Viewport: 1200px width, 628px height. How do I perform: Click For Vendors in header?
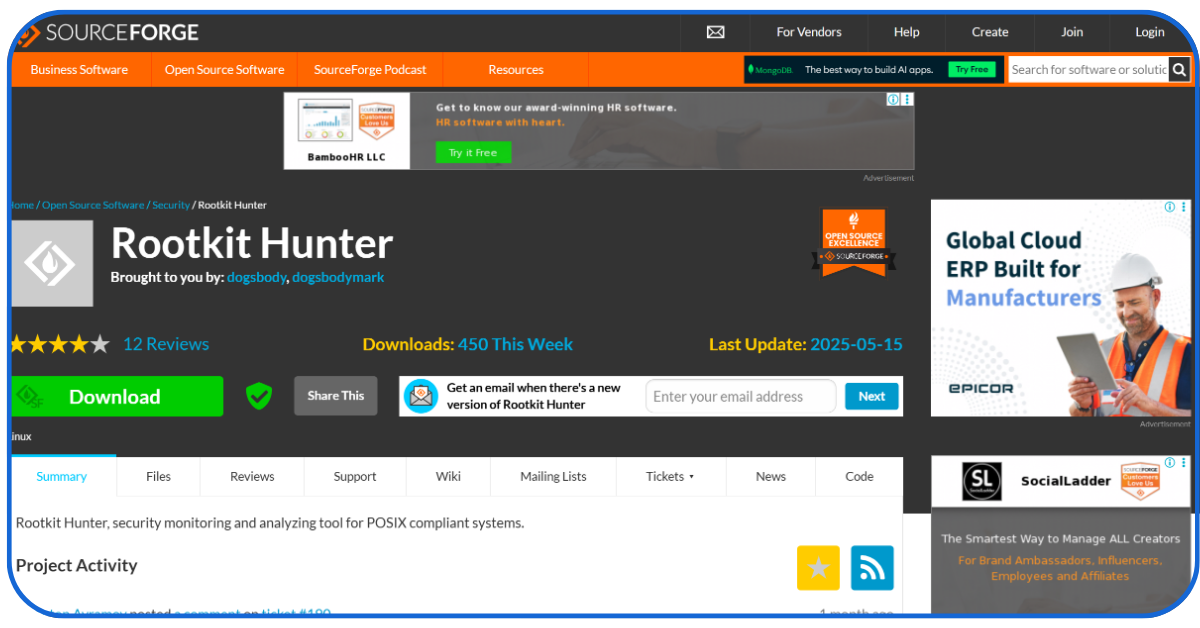click(x=809, y=32)
